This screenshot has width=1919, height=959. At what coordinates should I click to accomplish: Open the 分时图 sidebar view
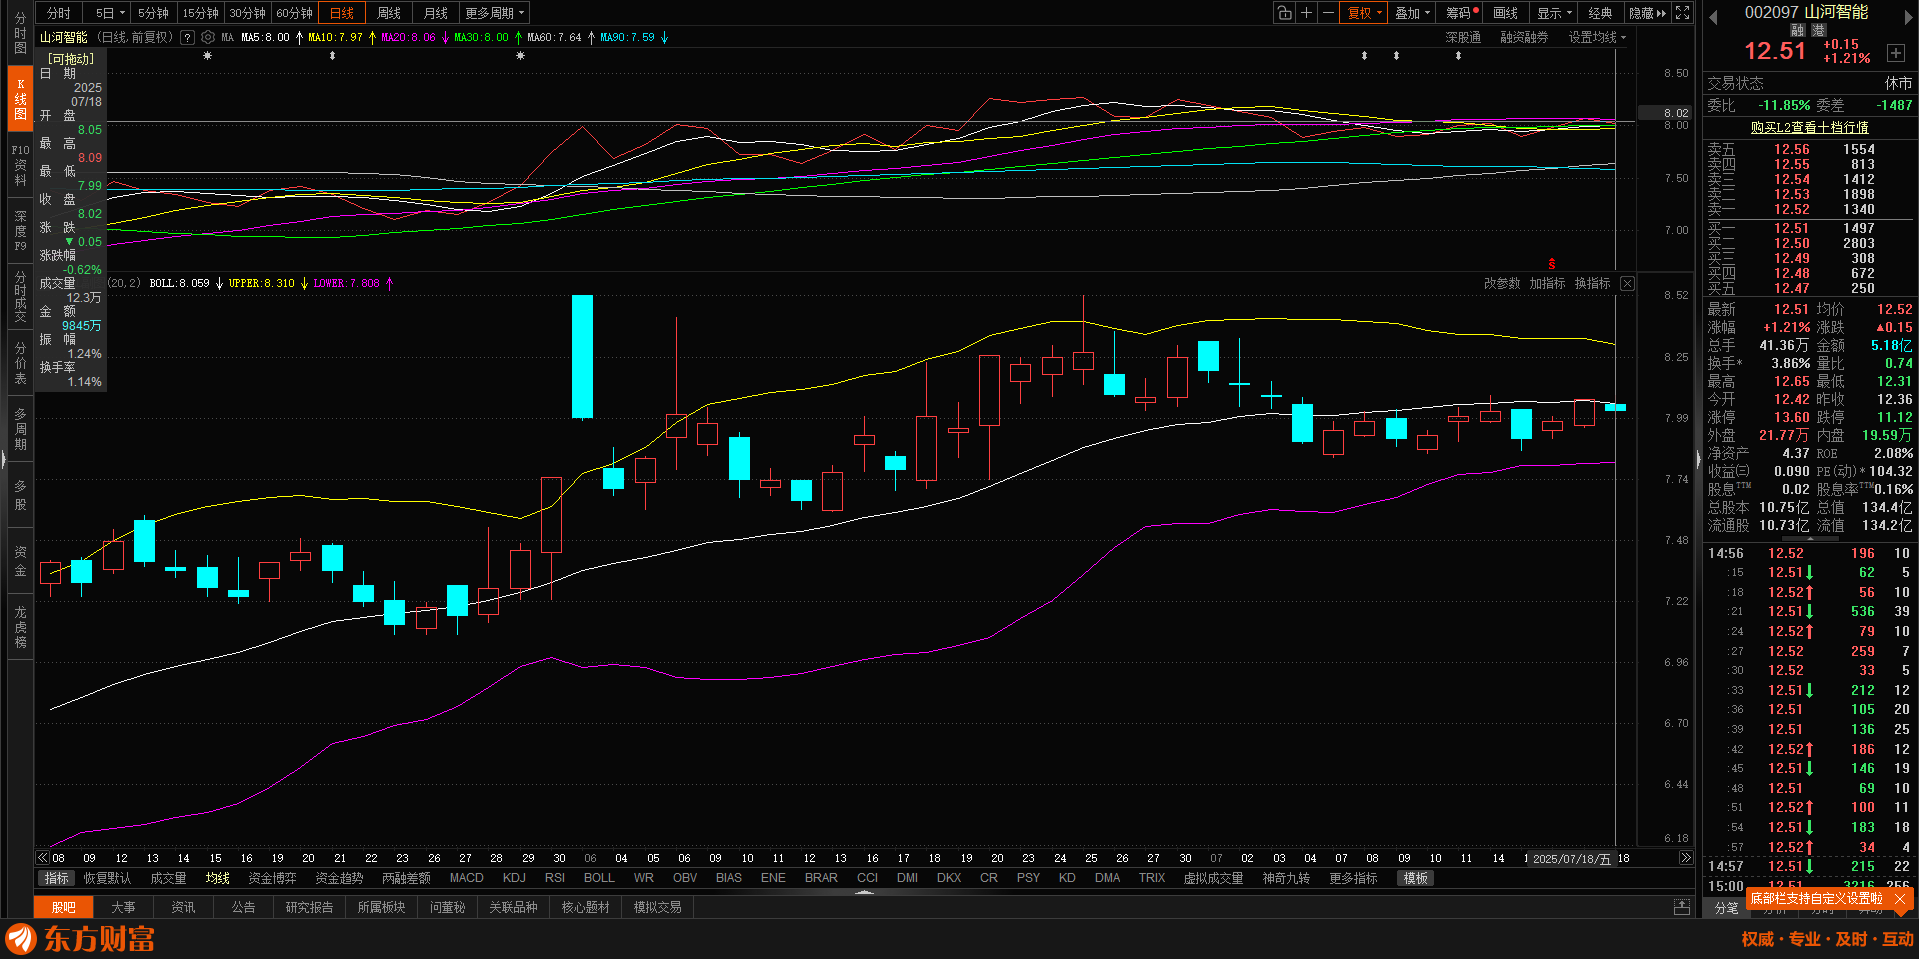20,33
